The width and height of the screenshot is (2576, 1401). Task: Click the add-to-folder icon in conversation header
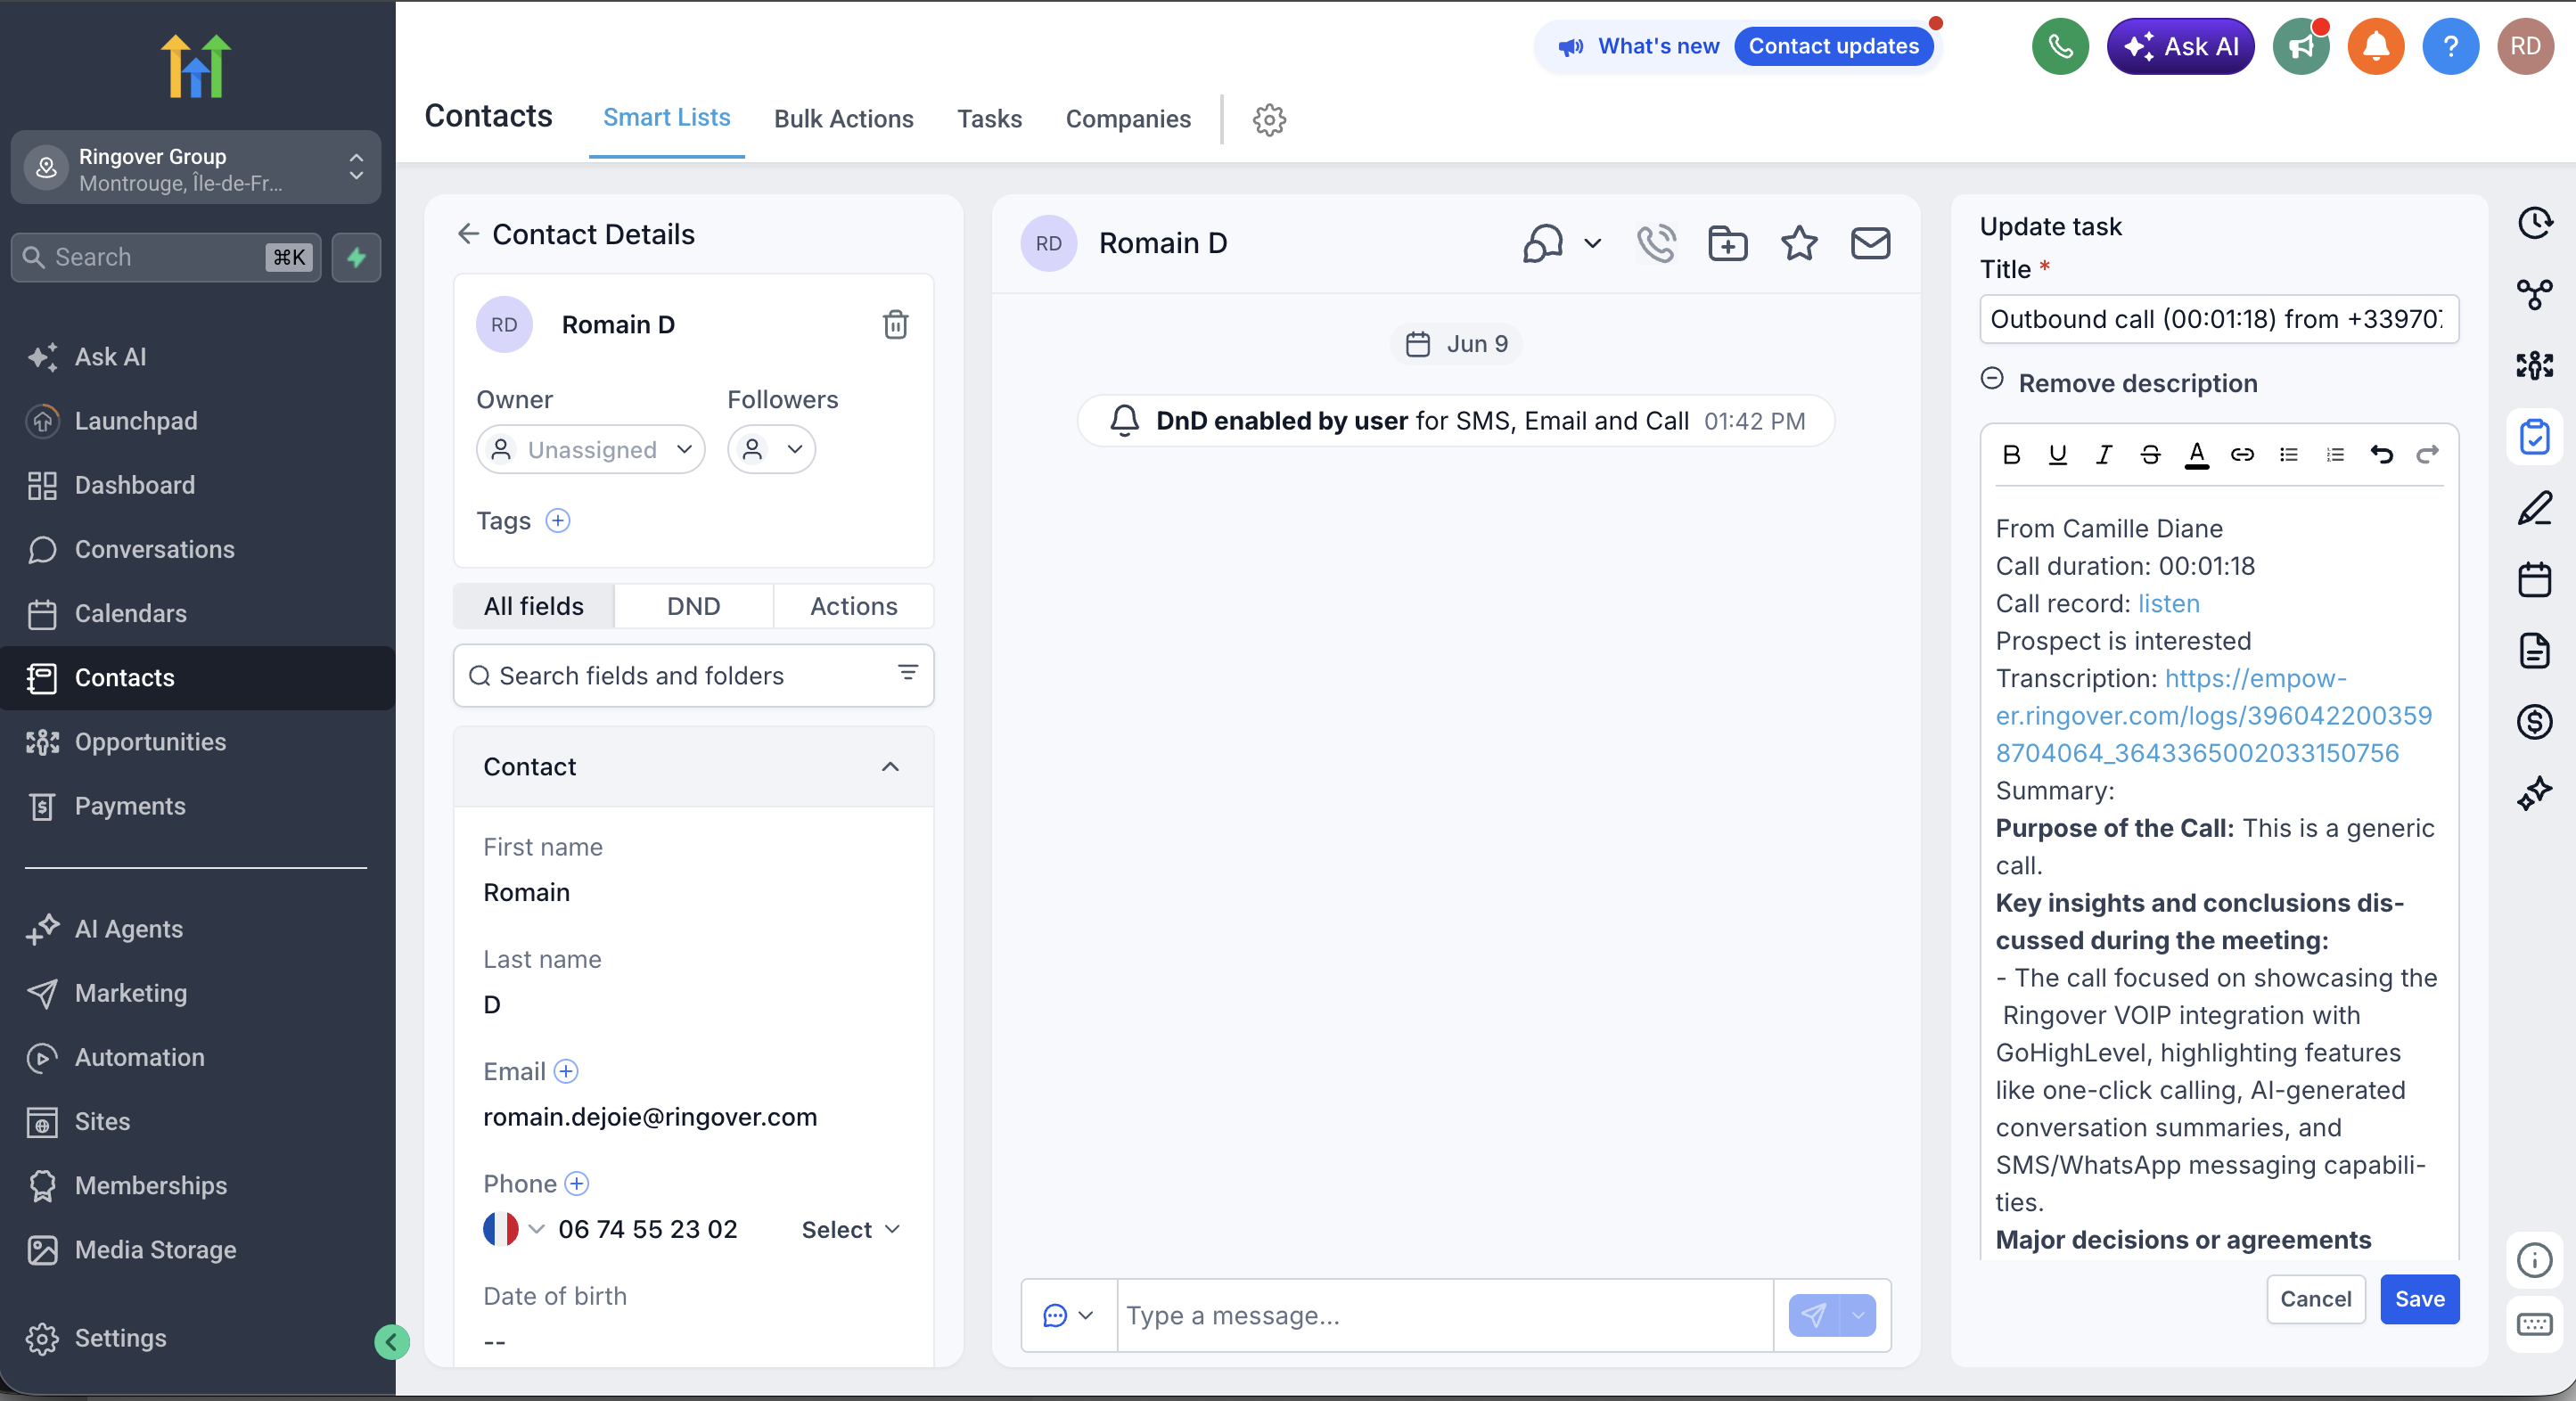click(x=1727, y=243)
